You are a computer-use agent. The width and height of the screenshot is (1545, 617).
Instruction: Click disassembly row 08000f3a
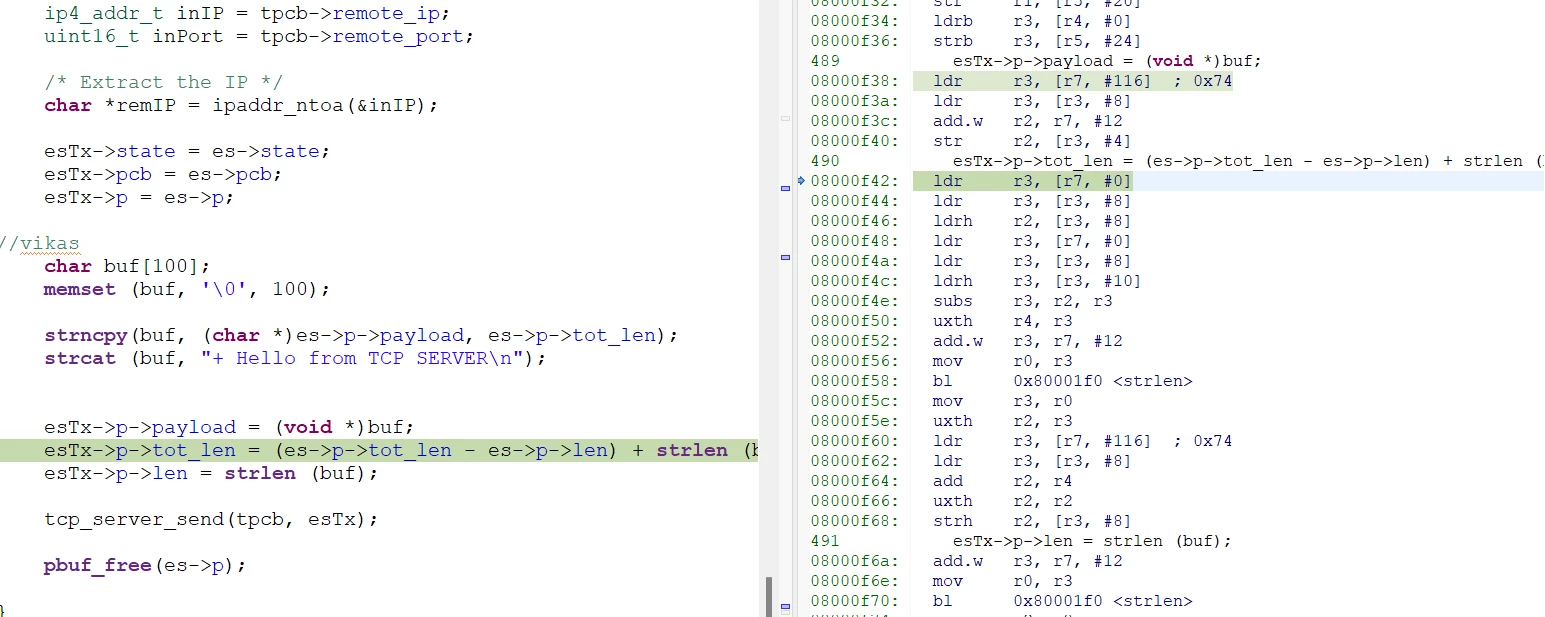(970, 101)
